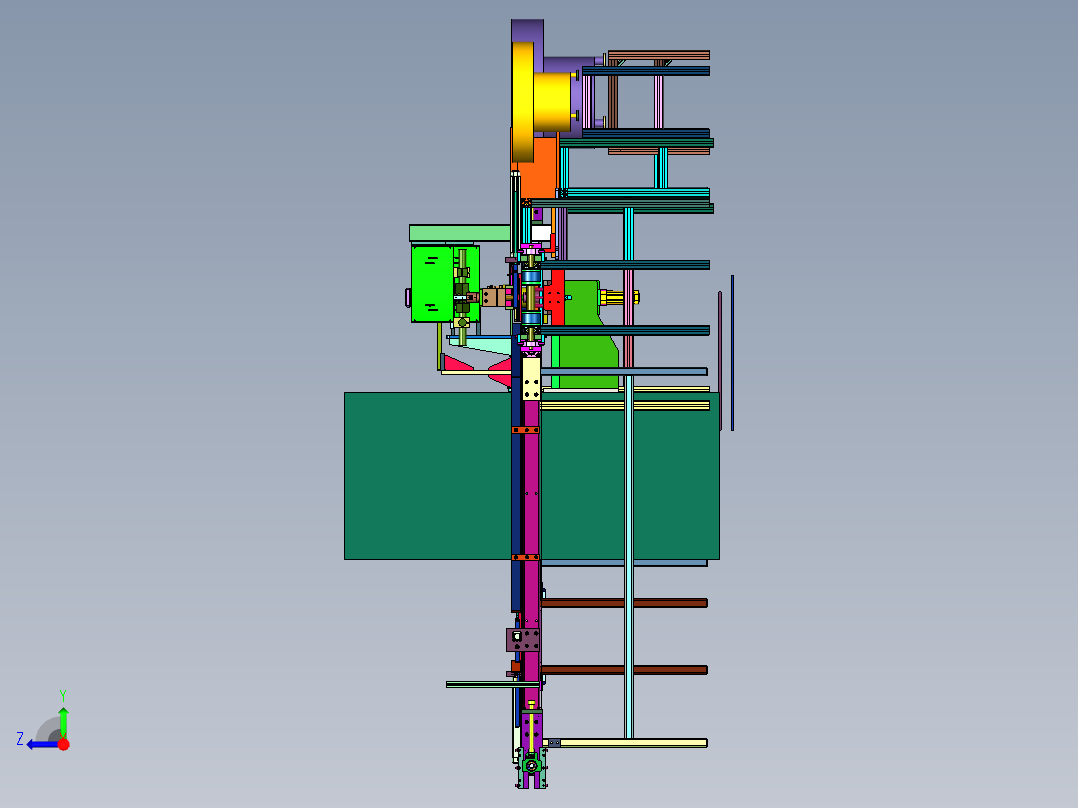
Task: Click the yellow bolt beside the green body
Action: coord(620,297)
